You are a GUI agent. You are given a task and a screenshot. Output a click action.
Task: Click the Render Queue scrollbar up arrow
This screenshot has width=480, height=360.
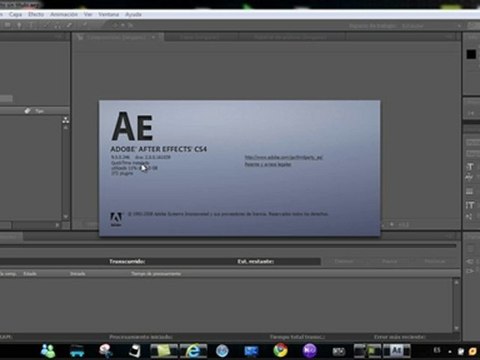click(456, 282)
